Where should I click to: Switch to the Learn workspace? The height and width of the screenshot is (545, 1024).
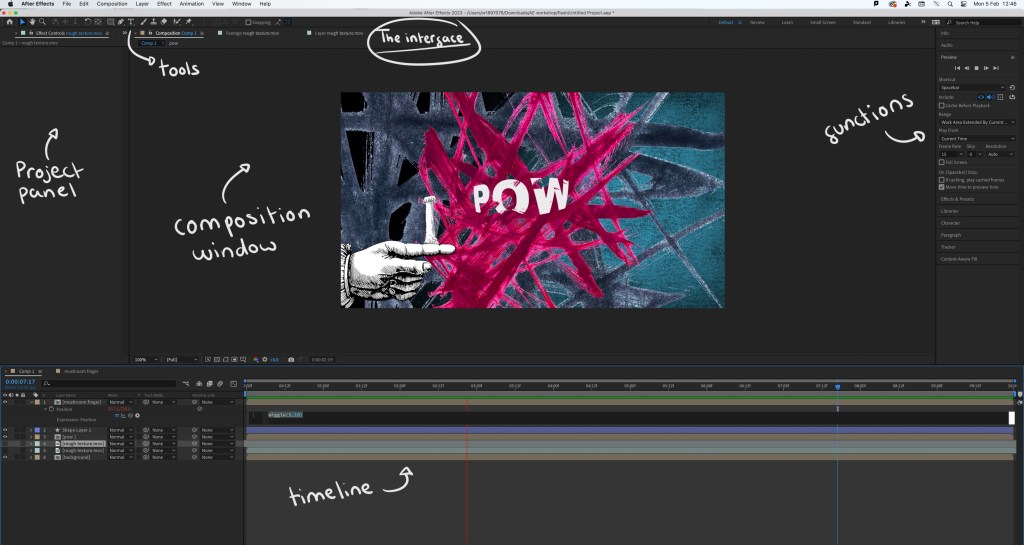787,21
